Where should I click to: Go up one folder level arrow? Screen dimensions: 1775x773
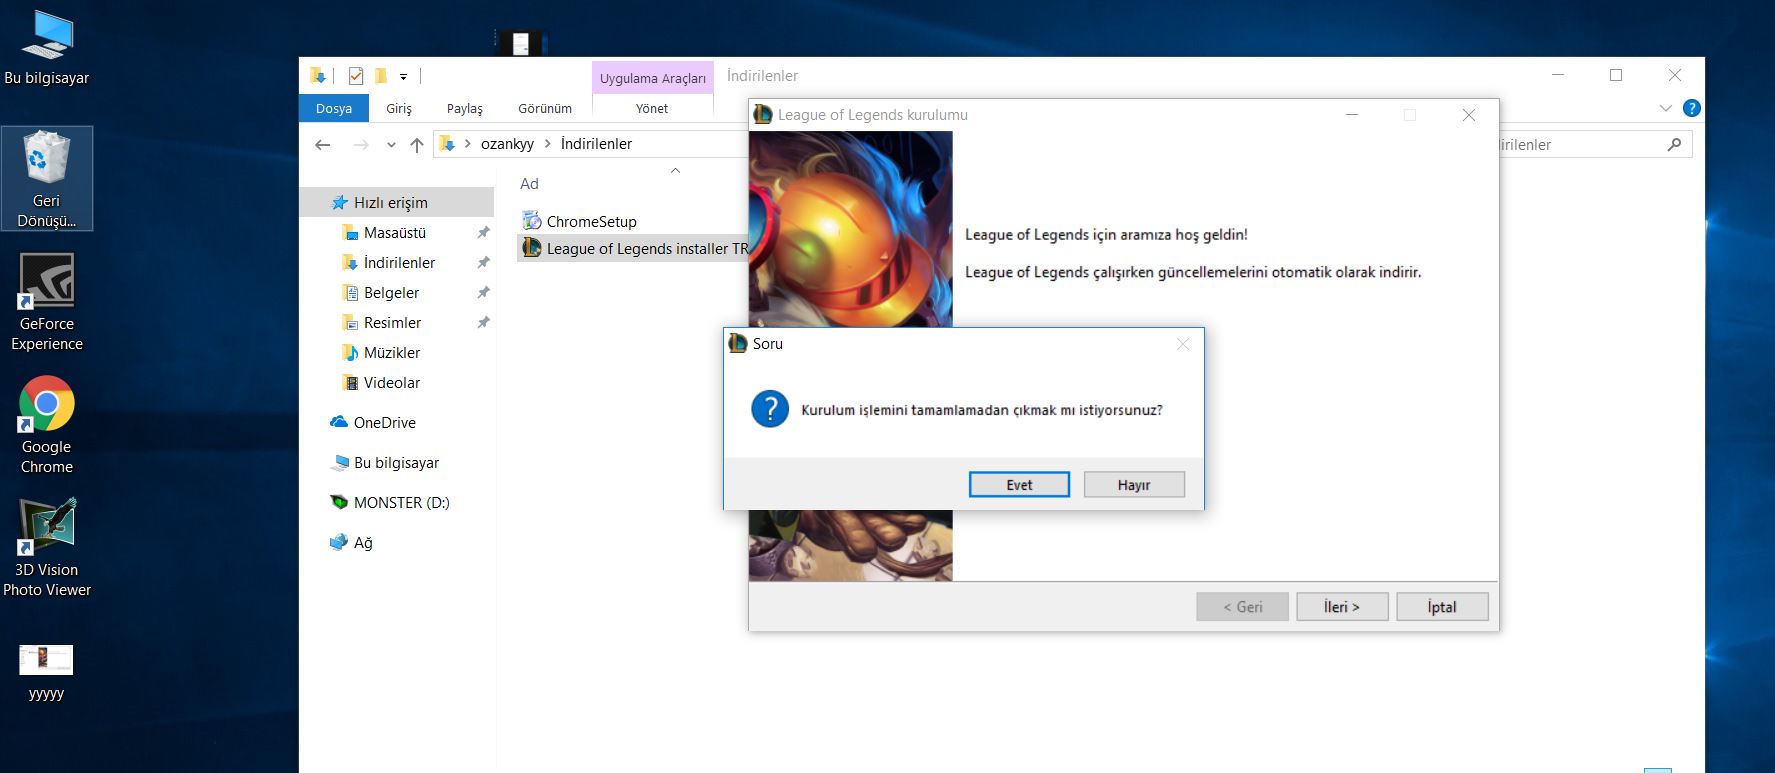click(417, 144)
